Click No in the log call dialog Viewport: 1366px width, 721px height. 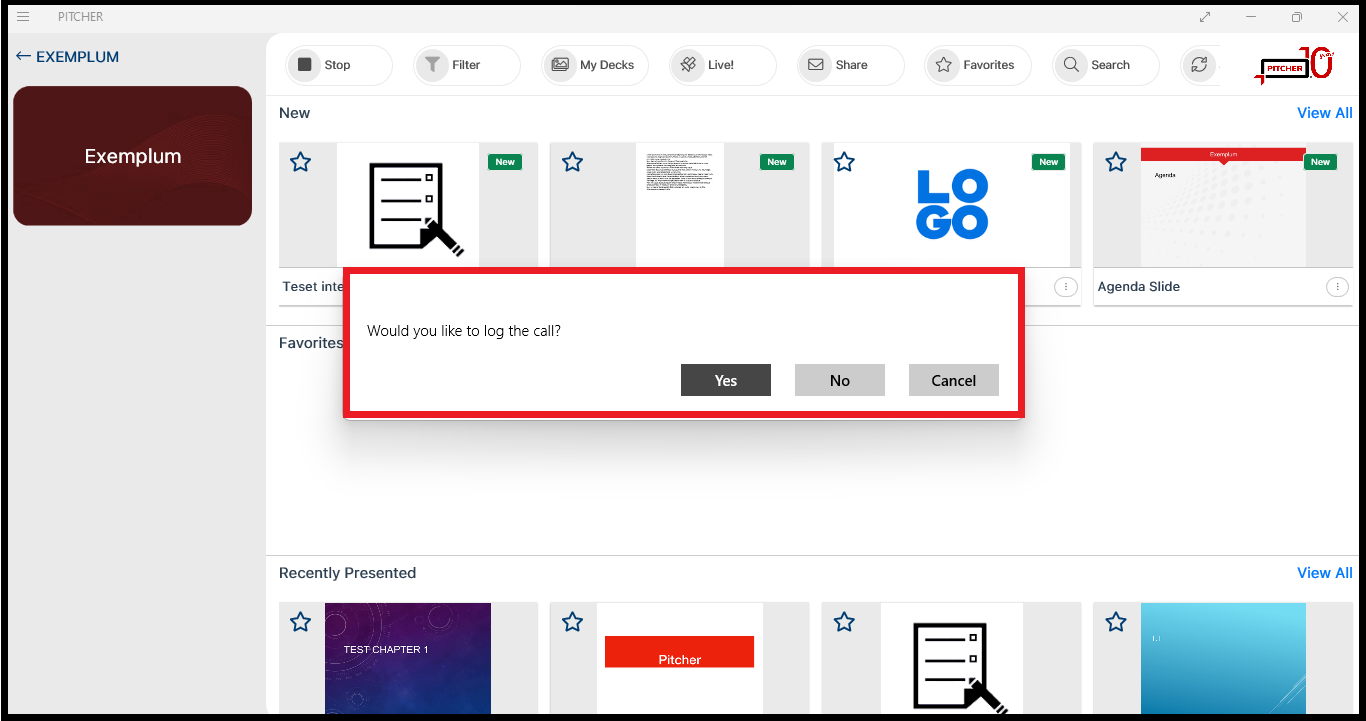[840, 380]
